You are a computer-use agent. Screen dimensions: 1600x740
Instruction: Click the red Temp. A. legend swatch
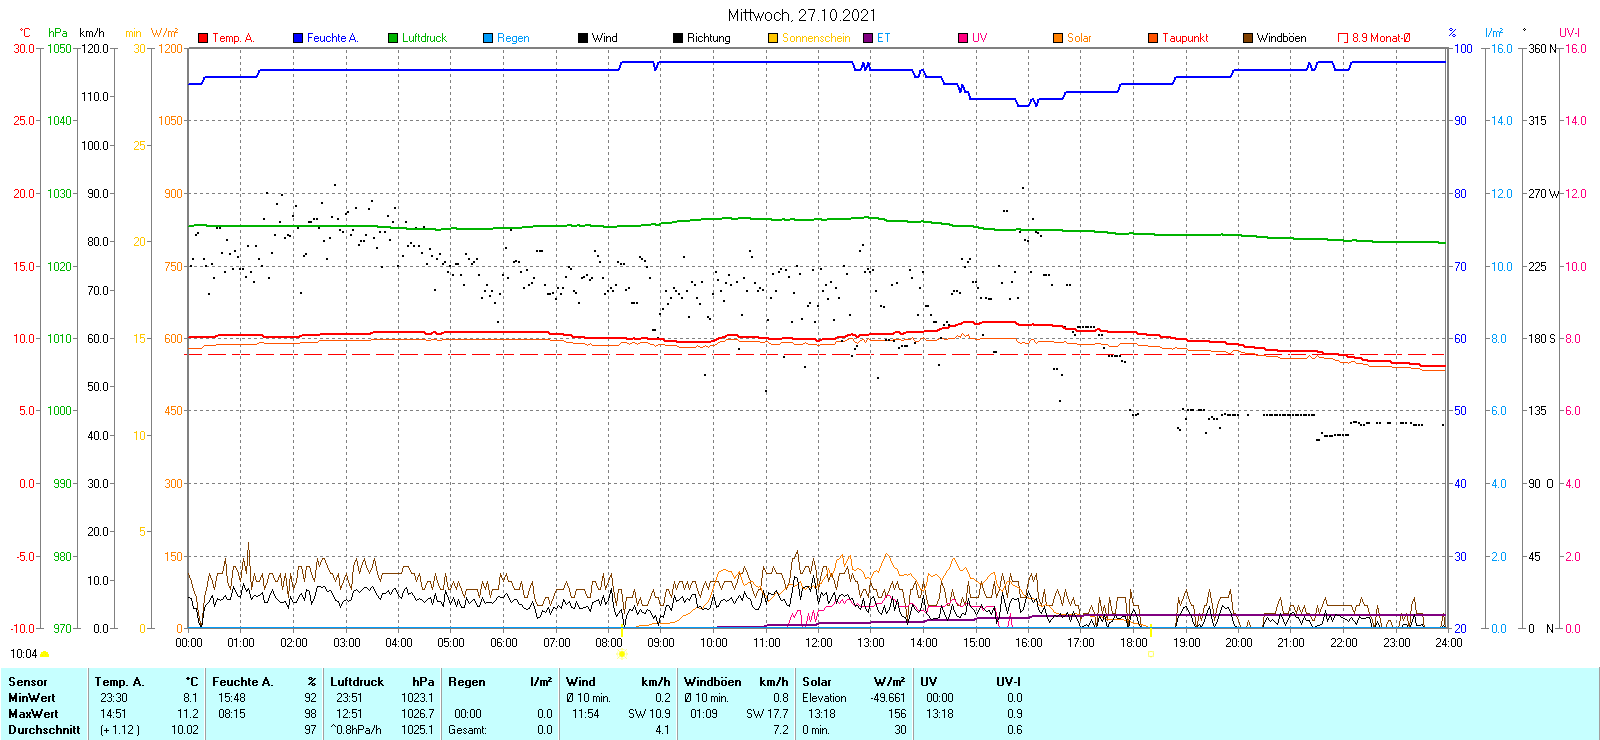(x=203, y=38)
